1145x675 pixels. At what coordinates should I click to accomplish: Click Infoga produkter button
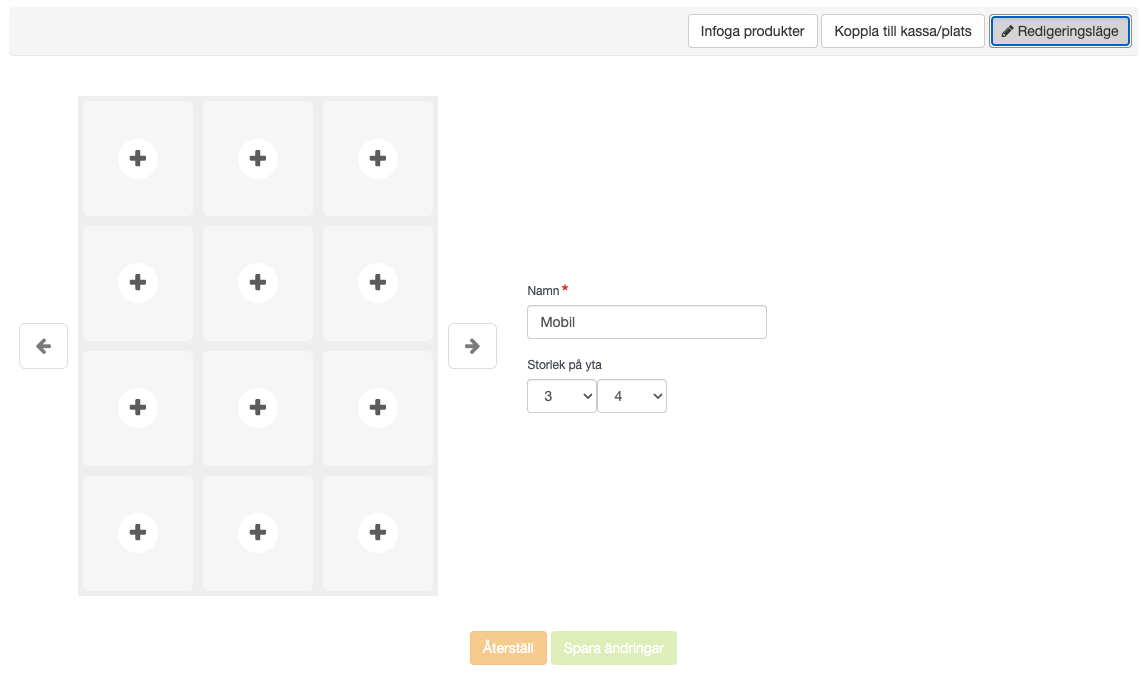coord(753,31)
